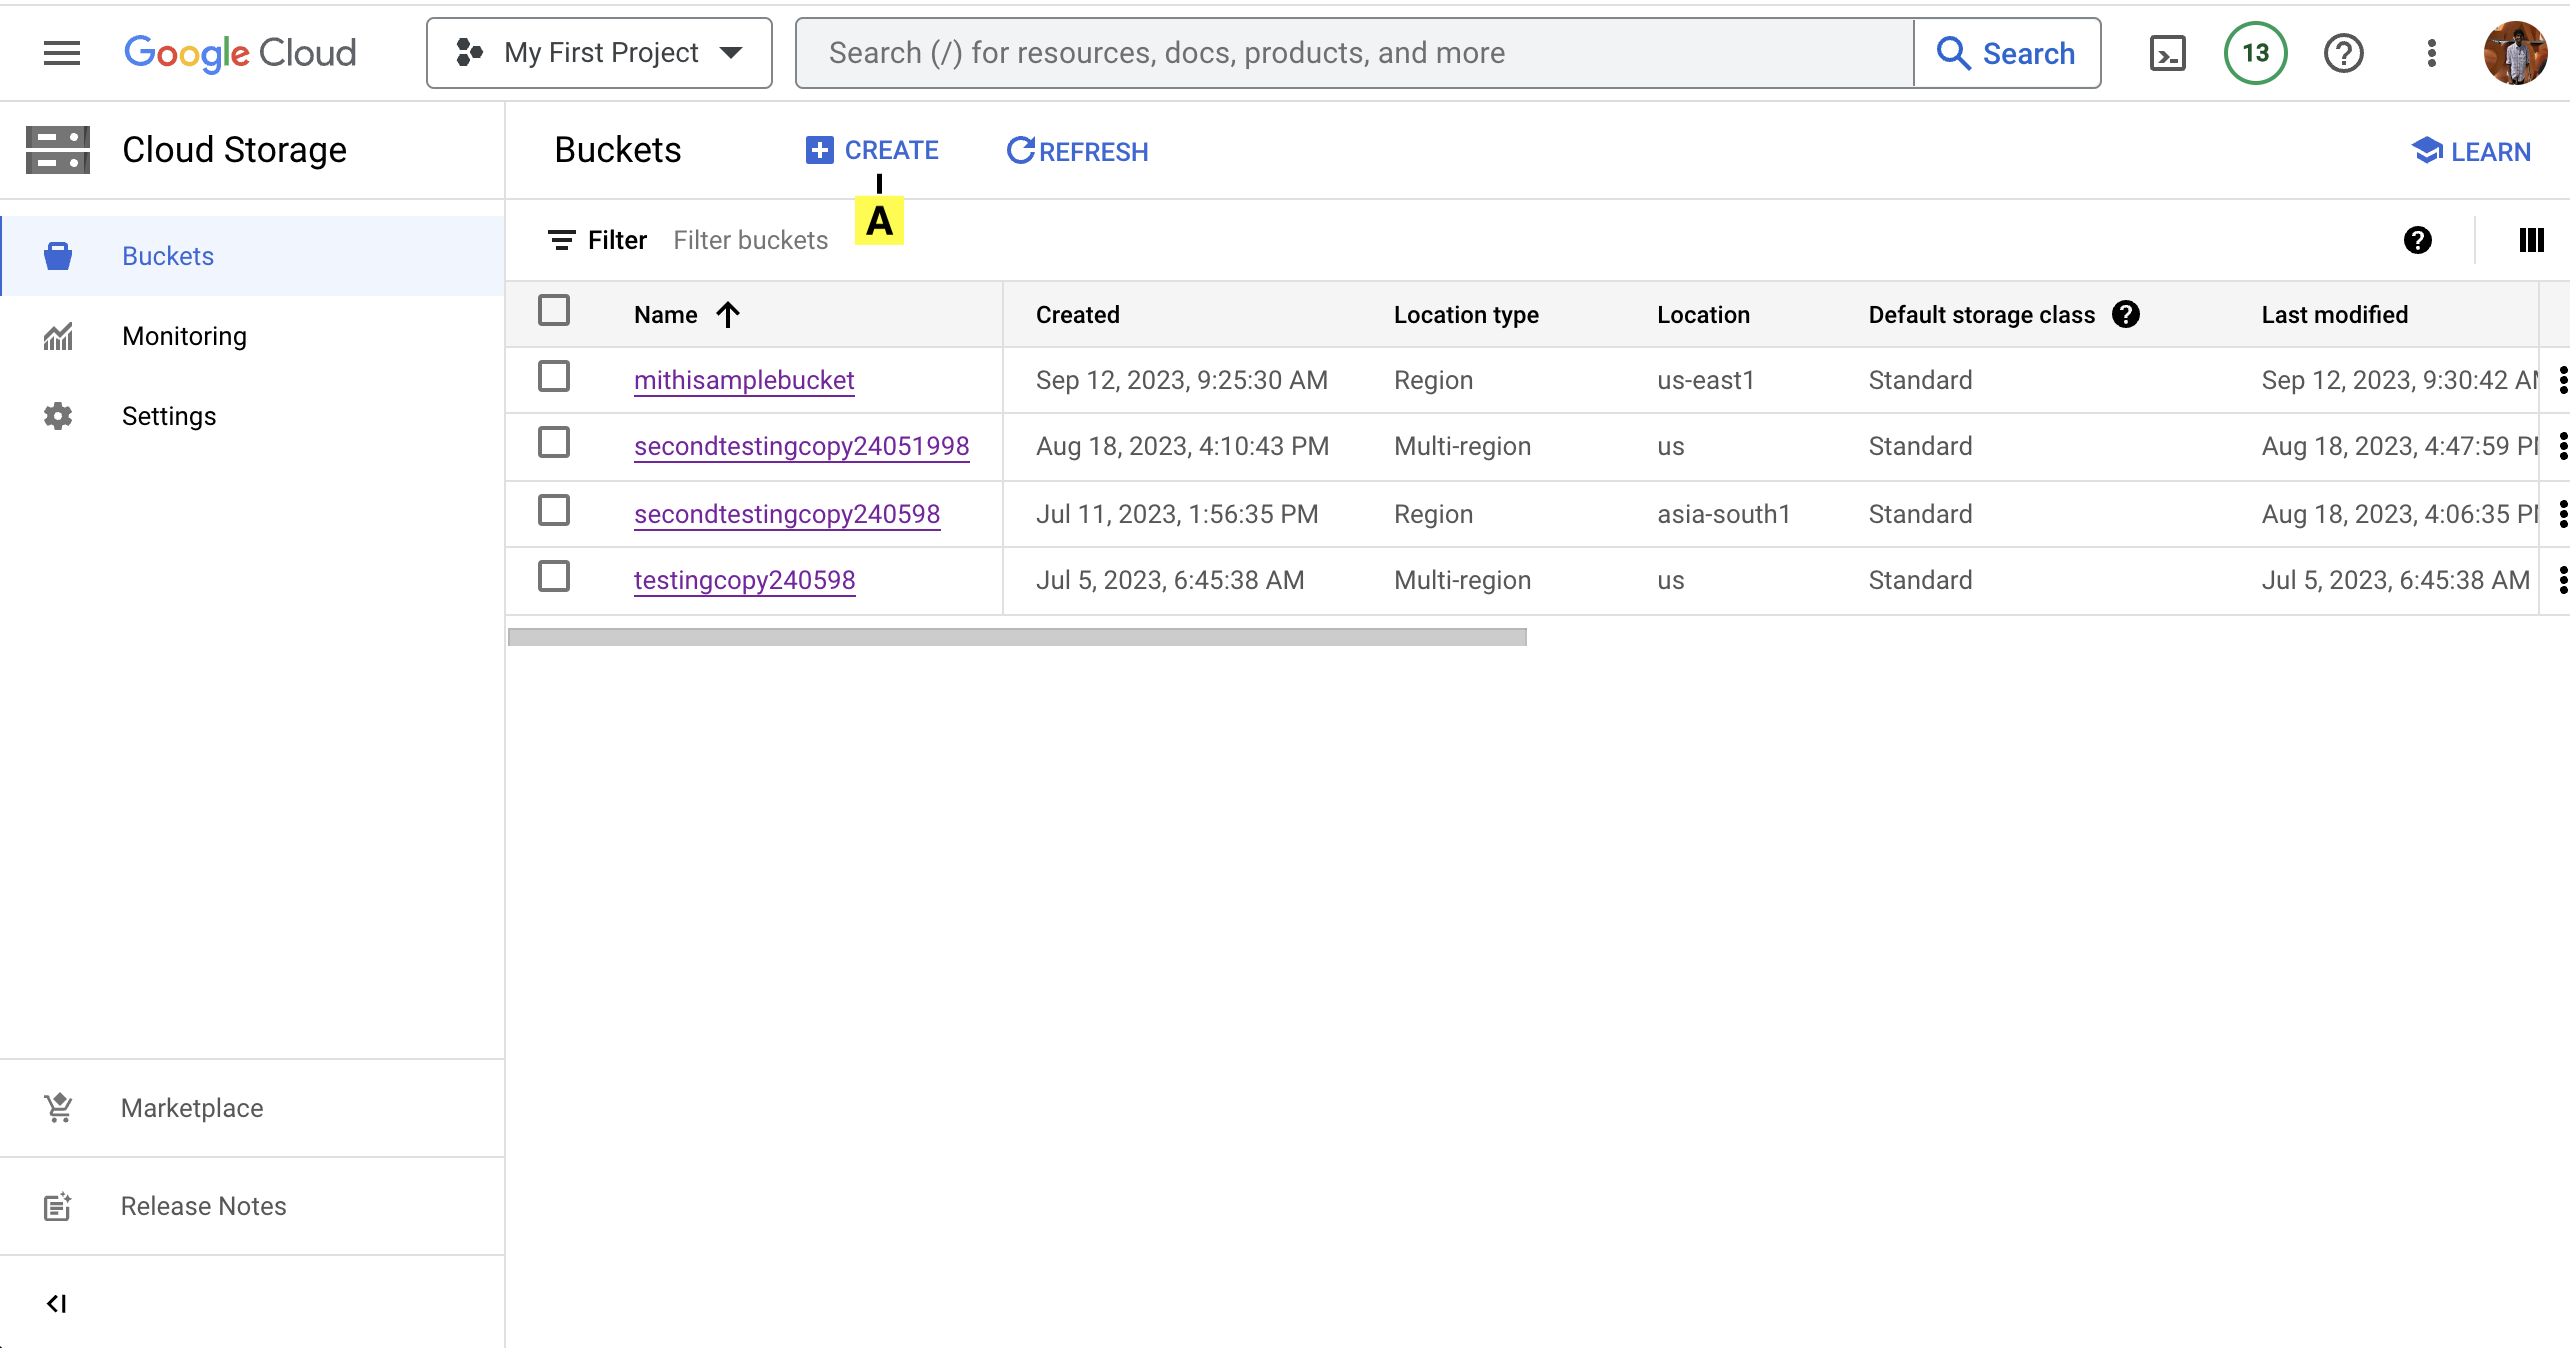This screenshot has width=2570, height=1348.
Task: Open the vertical three-dot settings menu
Action: point(2431,53)
